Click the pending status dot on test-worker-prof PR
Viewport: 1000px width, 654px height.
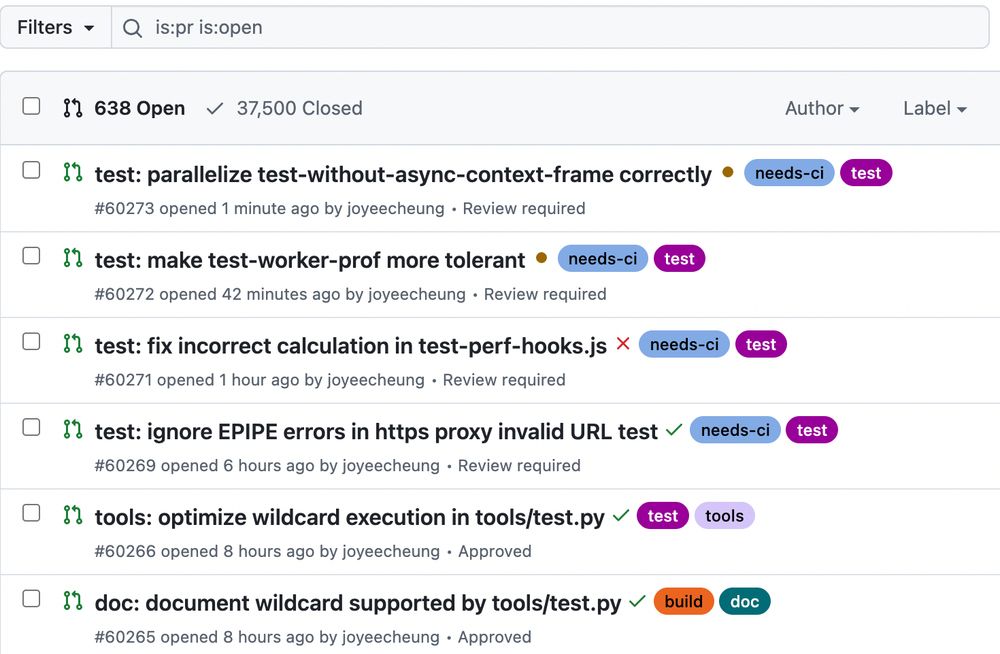pyautogui.click(x=541, y=258)
